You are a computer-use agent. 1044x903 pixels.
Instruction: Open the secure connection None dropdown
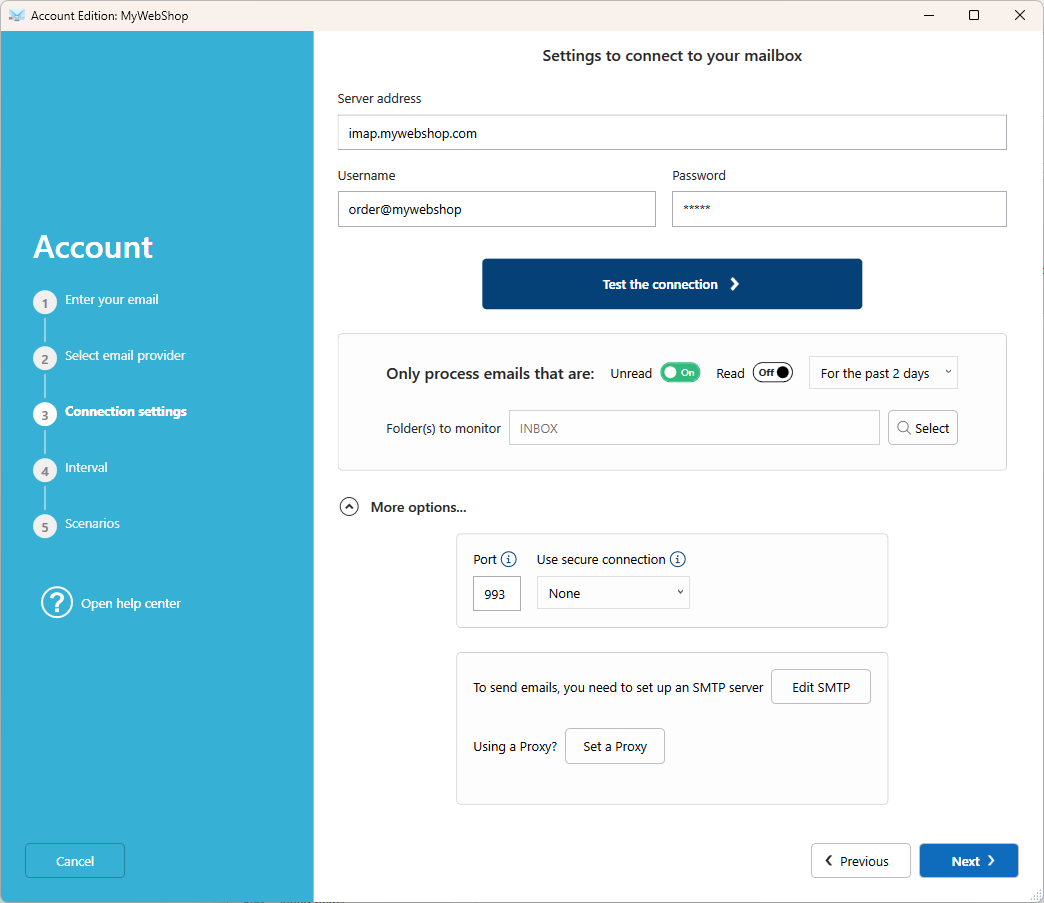pyautogui.click(x=613, y=593)
